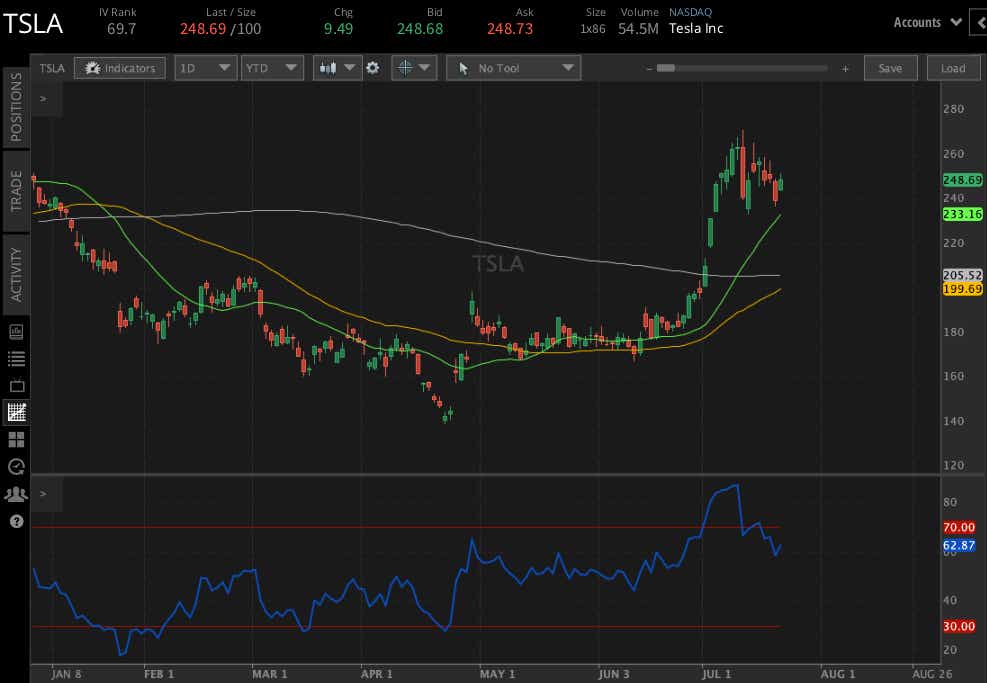The width and height of the screenshot is (987, 683).
Task: Switch to the Trade tab
Action: pyautogui.click(x=16, y=191)
